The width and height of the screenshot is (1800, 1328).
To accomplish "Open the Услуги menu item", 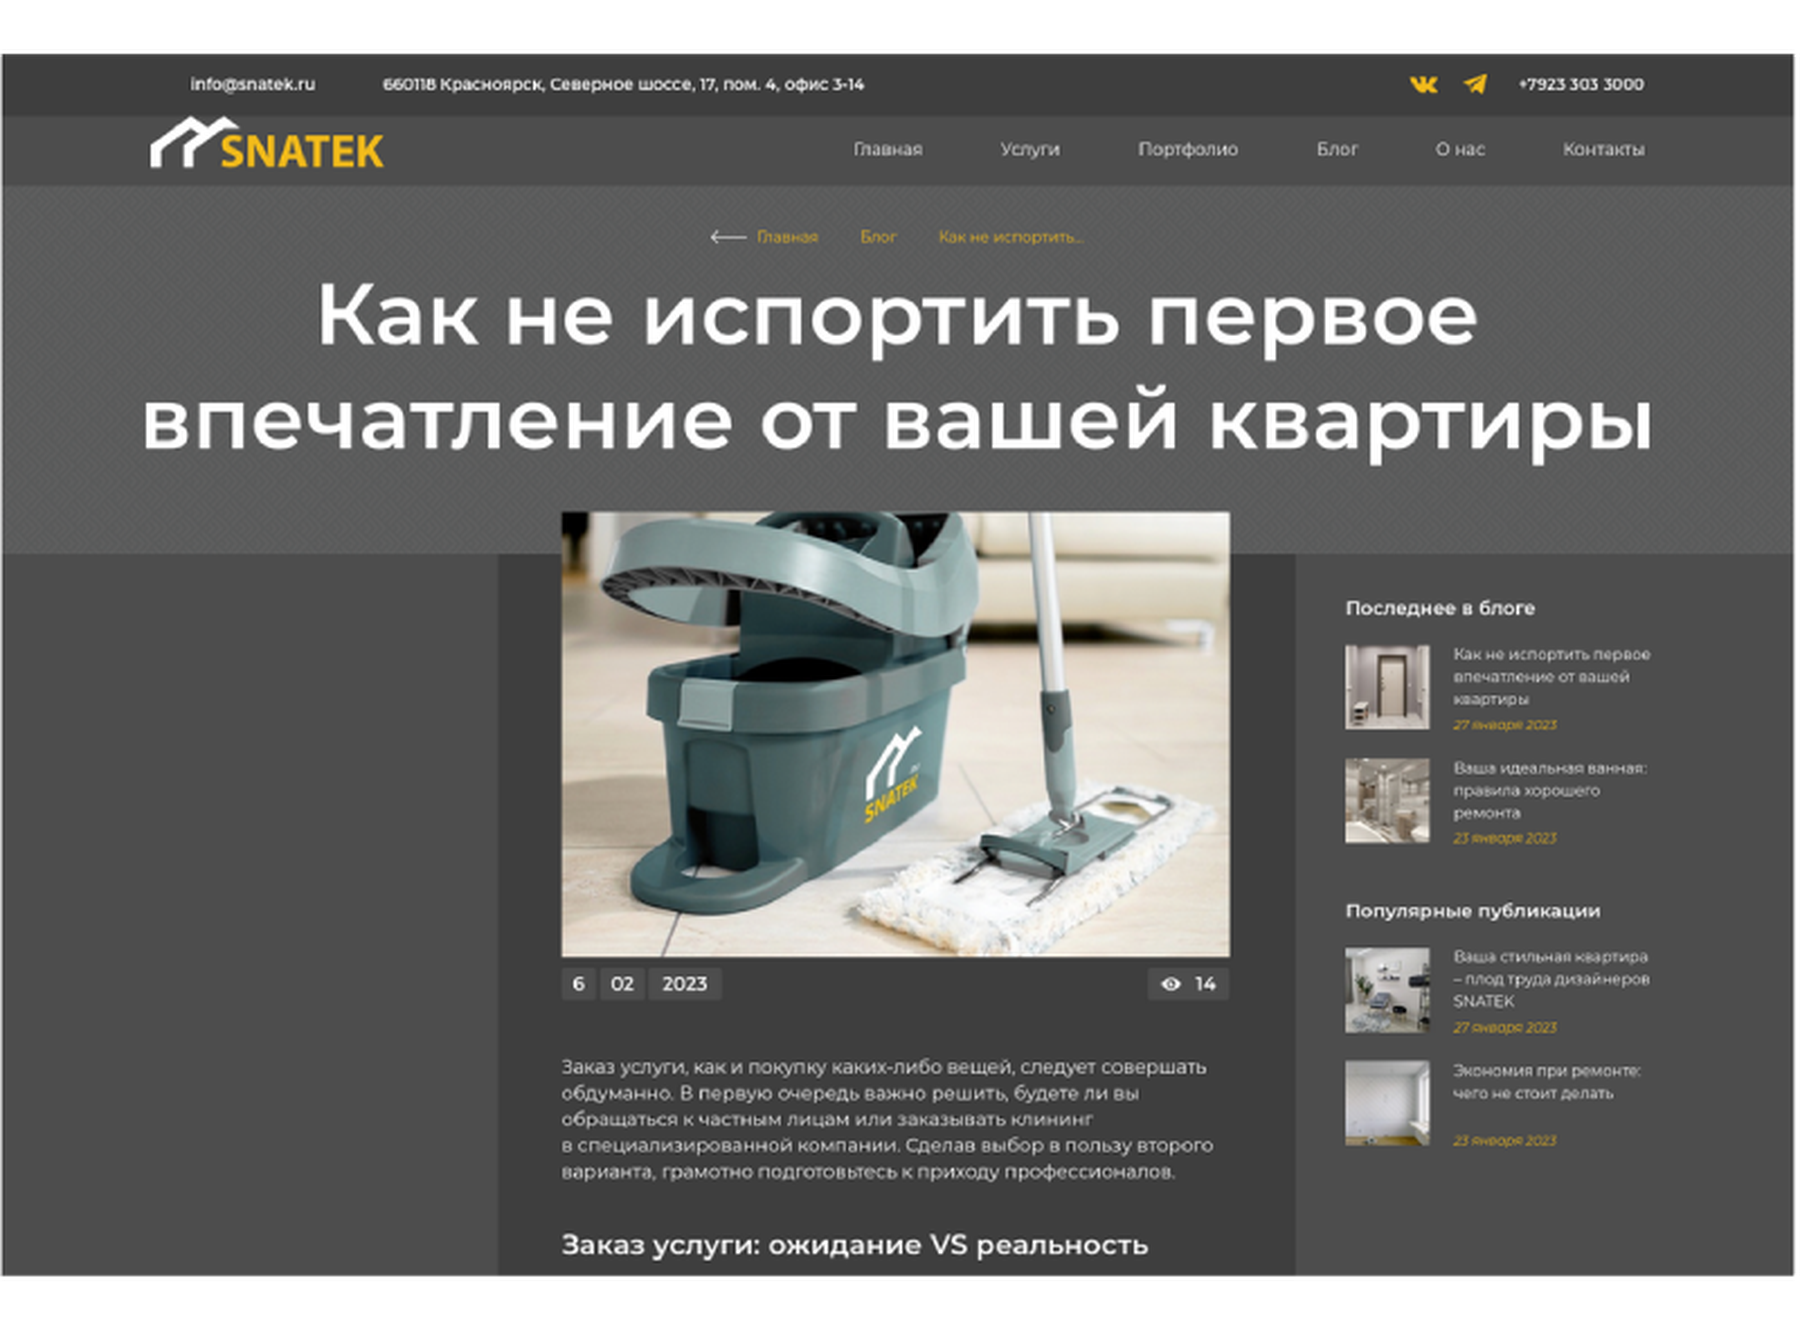I will coord(1030,149).
